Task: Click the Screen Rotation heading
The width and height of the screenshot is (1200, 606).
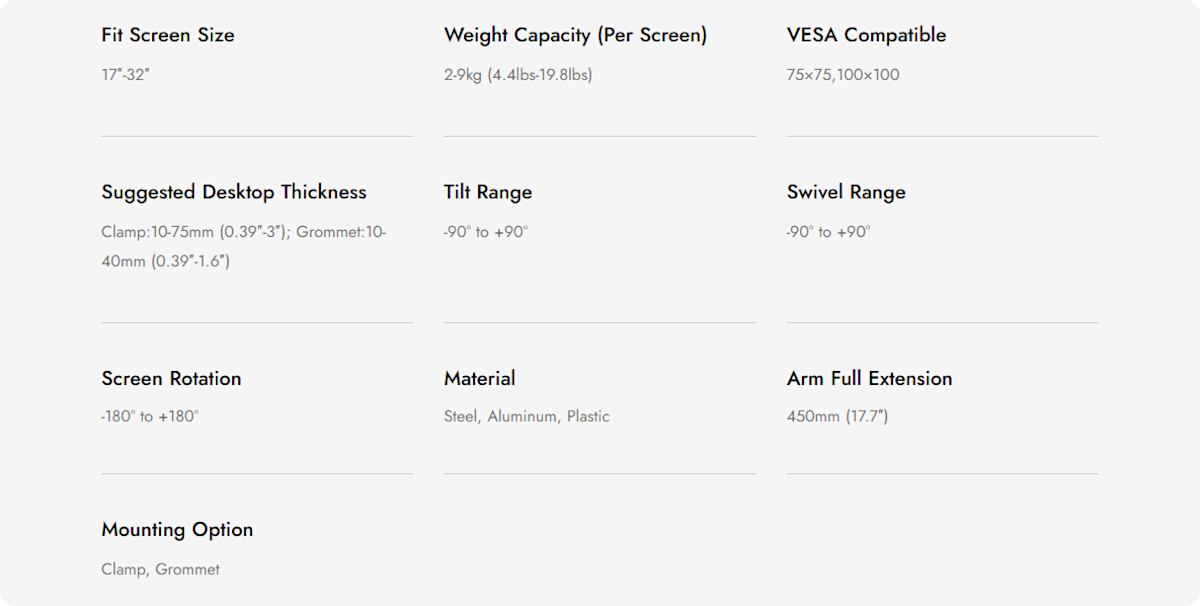Action: 171,378
